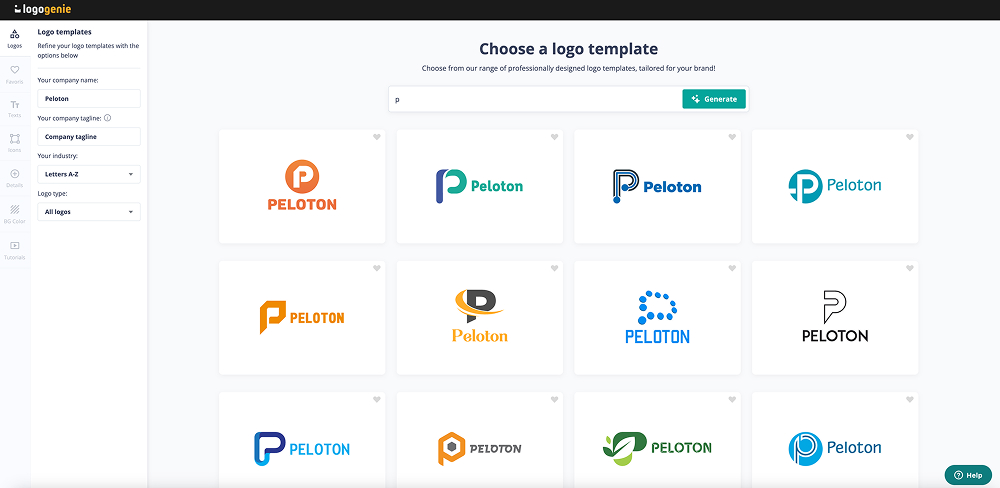Viewport: 1000px width, 488px height.
Task: Open the Icons sidebar tab
Action: (x=15, y=143)
